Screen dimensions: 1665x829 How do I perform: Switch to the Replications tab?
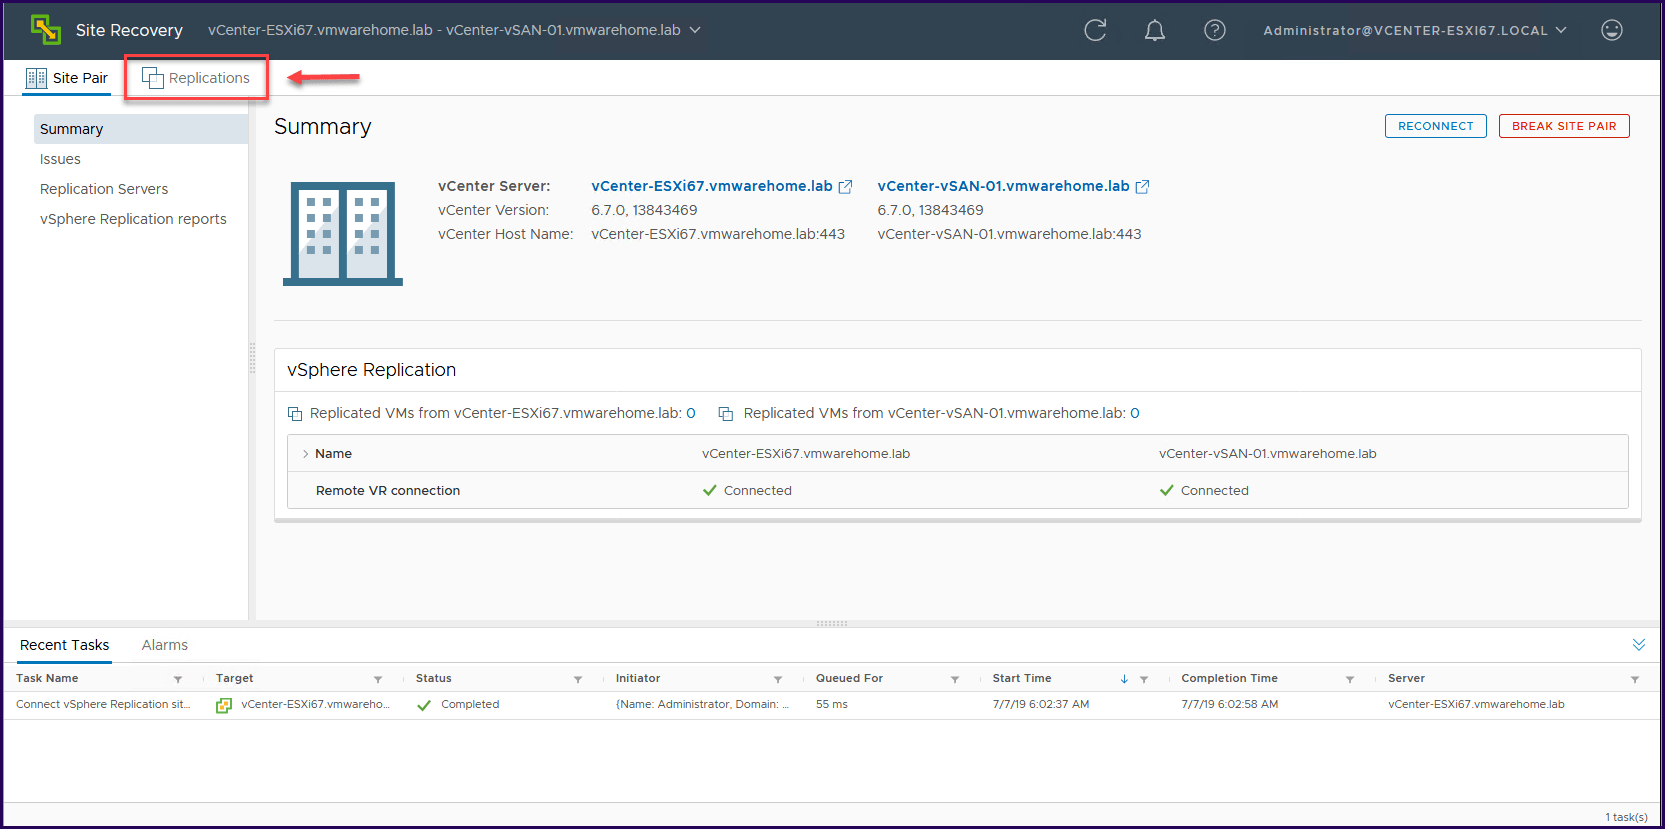coord(196,78)
